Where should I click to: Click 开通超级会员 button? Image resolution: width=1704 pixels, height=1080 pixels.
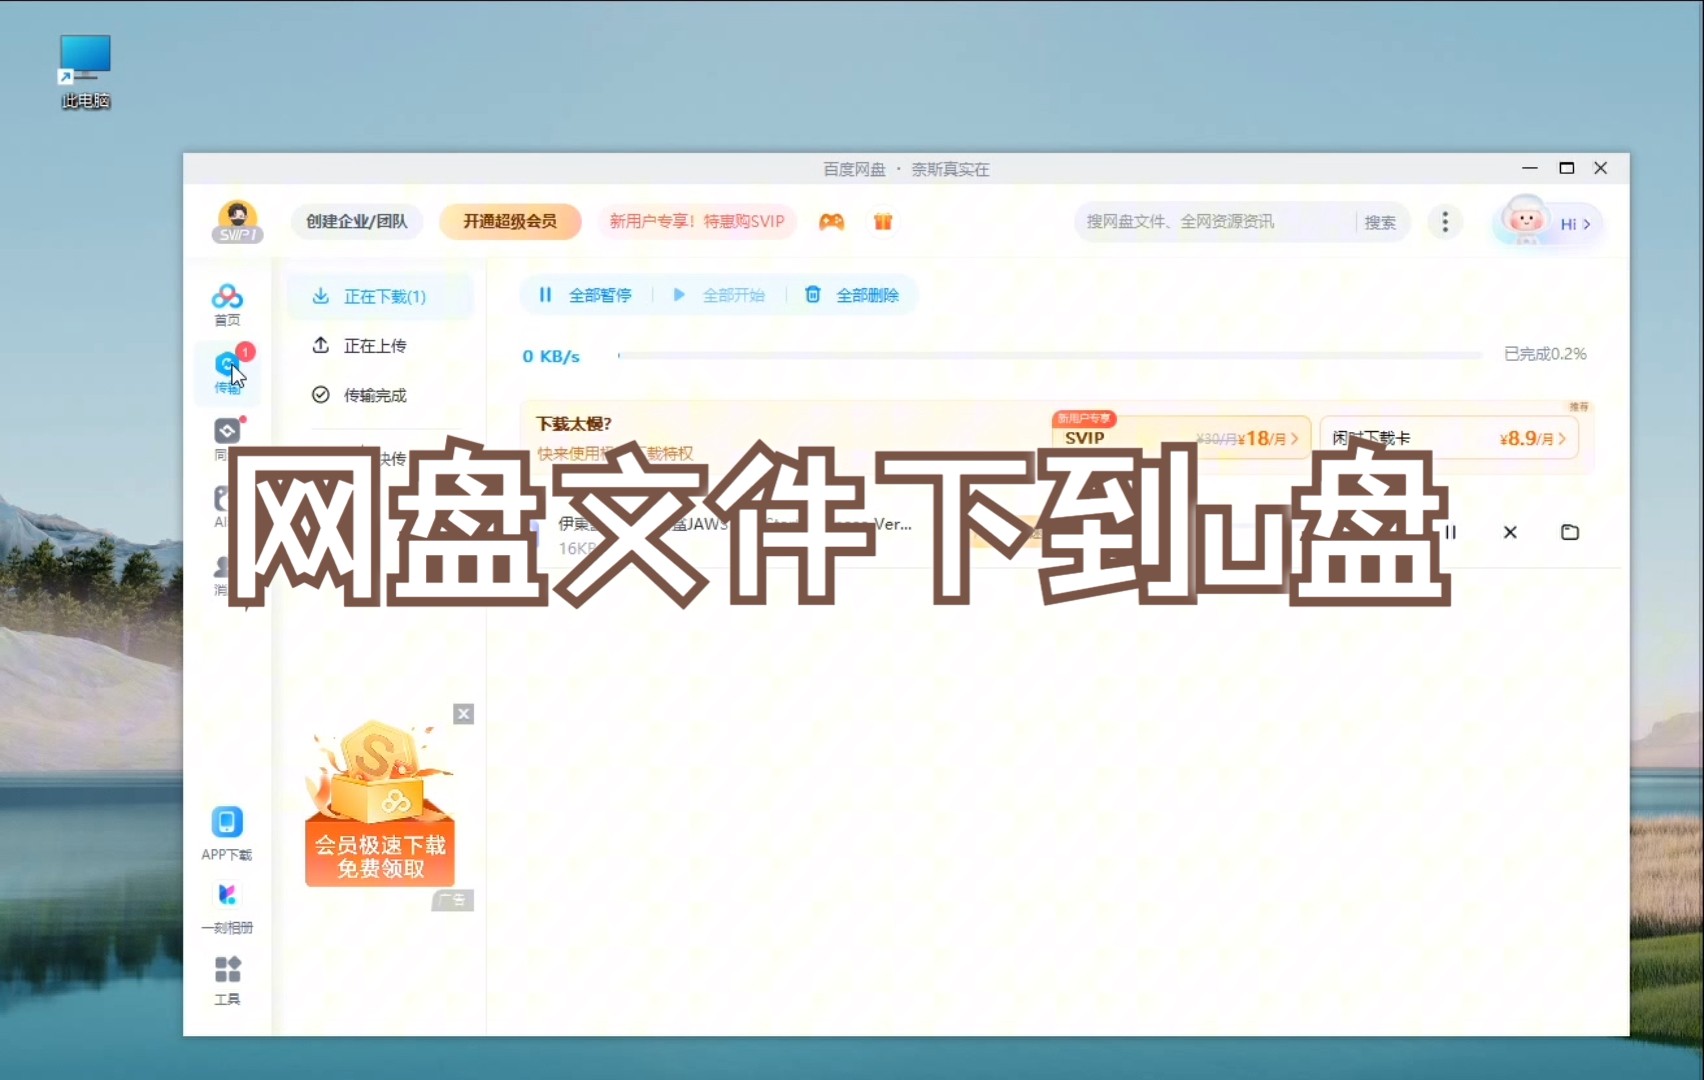pos(510,221)
